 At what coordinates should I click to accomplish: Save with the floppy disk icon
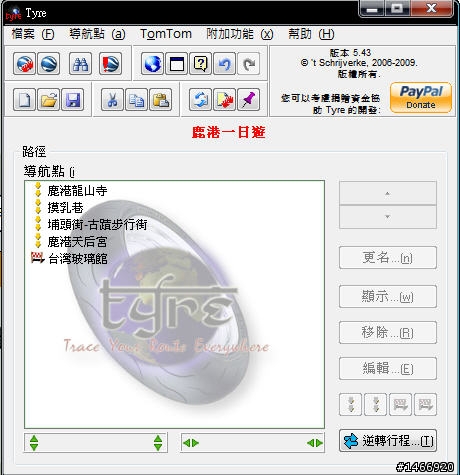point(73,99)
